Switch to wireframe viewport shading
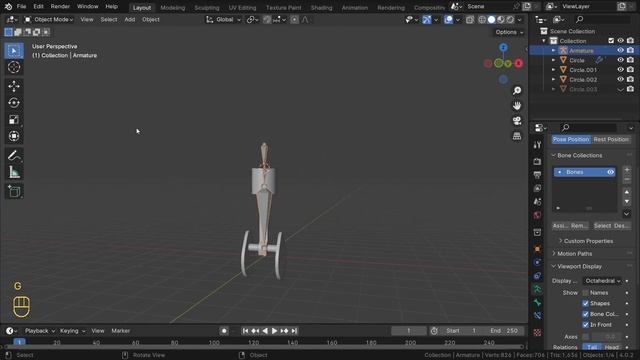 [x=482, y=20]
